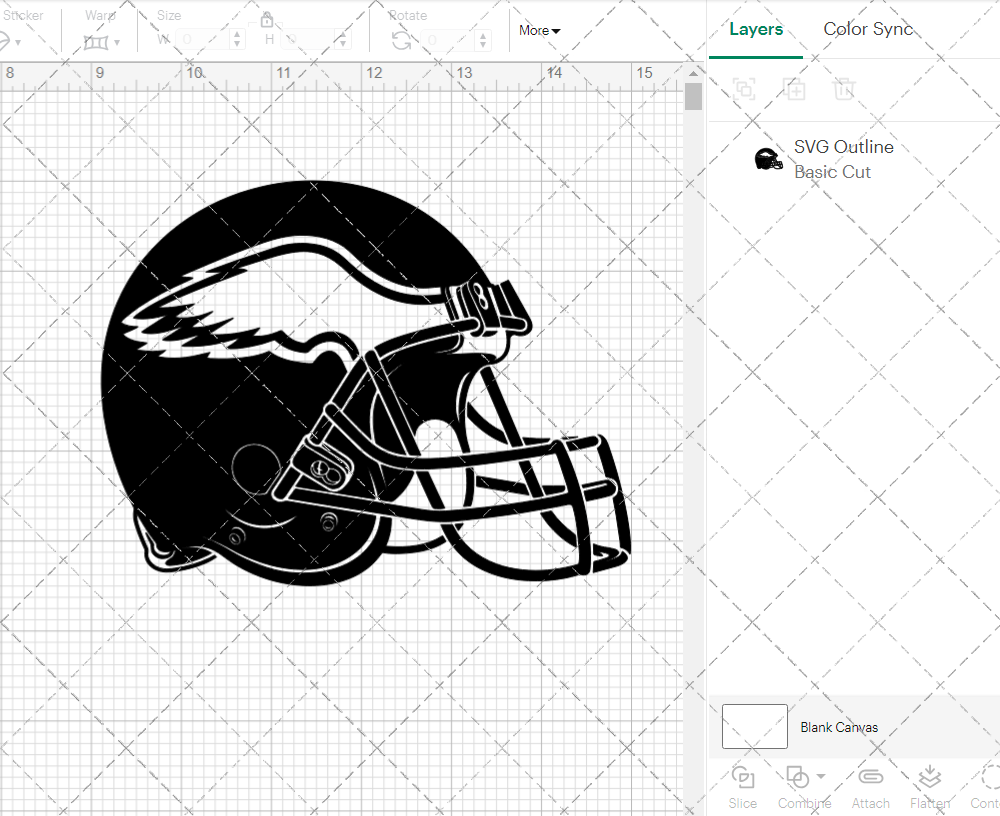Click the Rotate icon in toolbar
Image resolution: width=1000 pixels, height=816 pixels.
pos(401,40)
